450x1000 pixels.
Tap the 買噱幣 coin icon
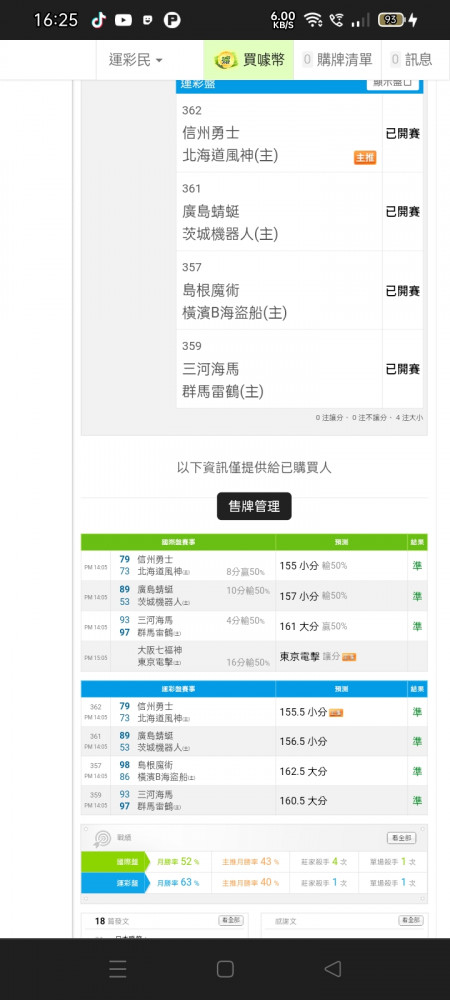[225, 61]
